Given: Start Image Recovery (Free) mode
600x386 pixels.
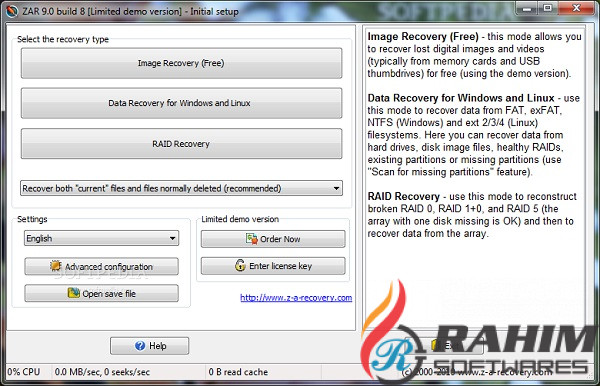Looking at the screenshot, I should (x=181, y=63).
